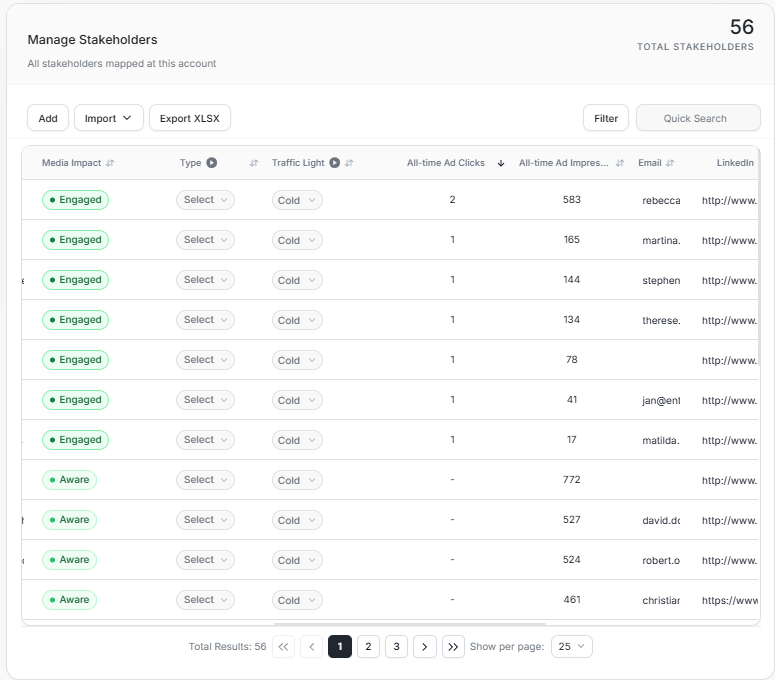Open Traffic Light Cold dropdown in rebecca row

coord(297,200)
